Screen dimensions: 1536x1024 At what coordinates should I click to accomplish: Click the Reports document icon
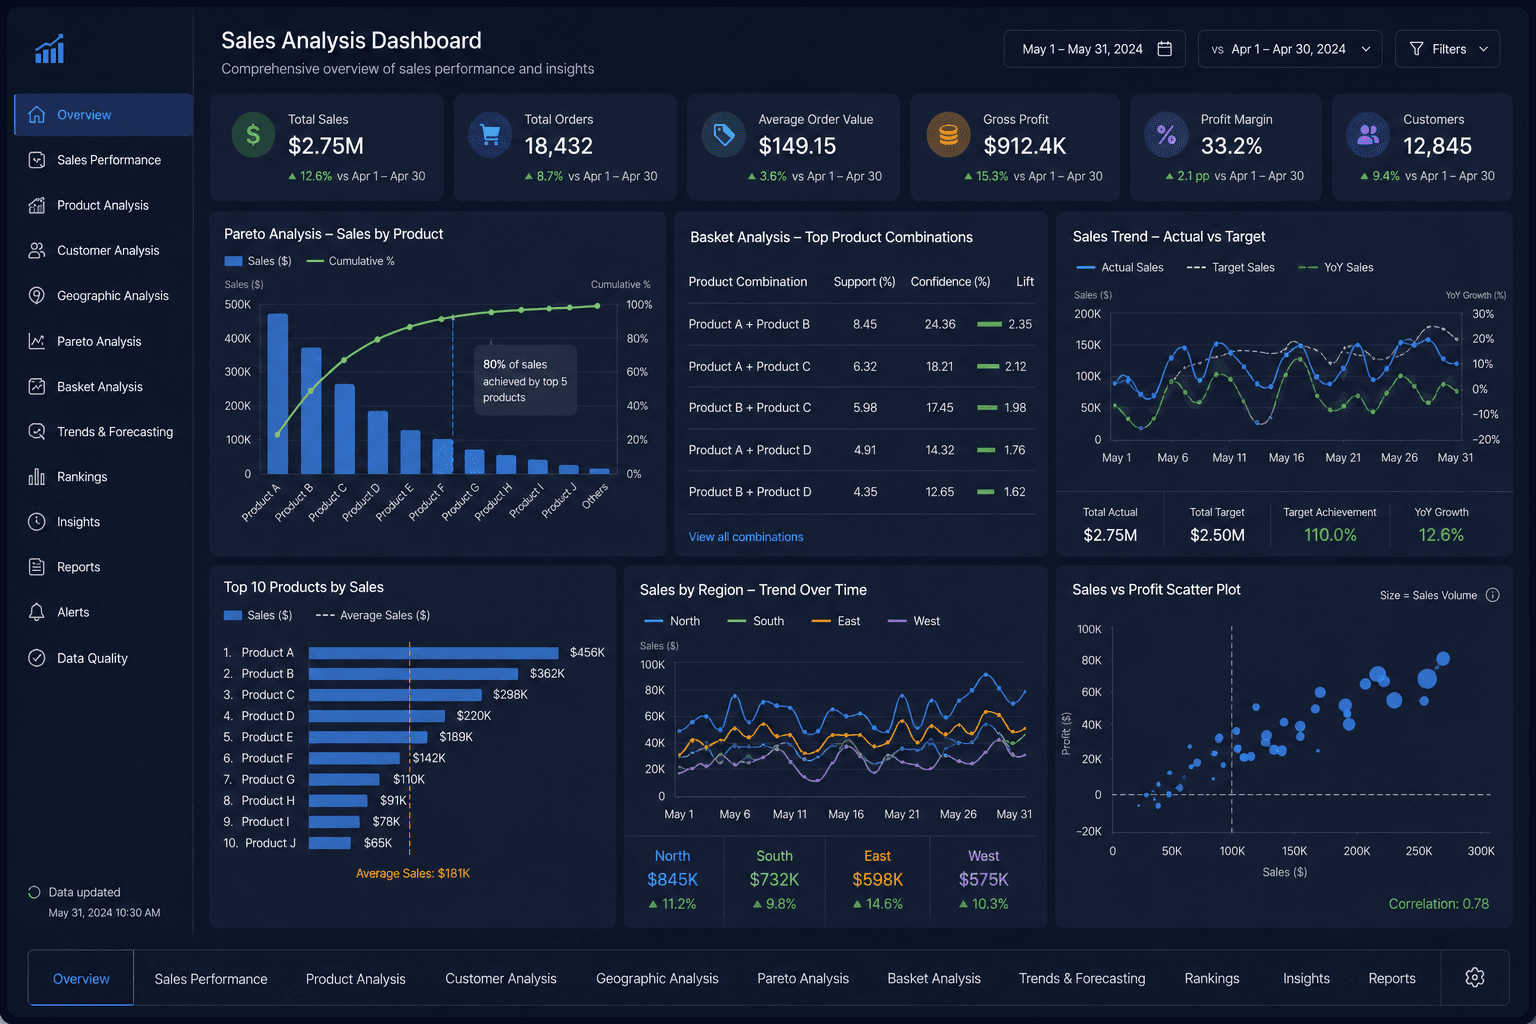pyautogui.click(x=37, y=567)
